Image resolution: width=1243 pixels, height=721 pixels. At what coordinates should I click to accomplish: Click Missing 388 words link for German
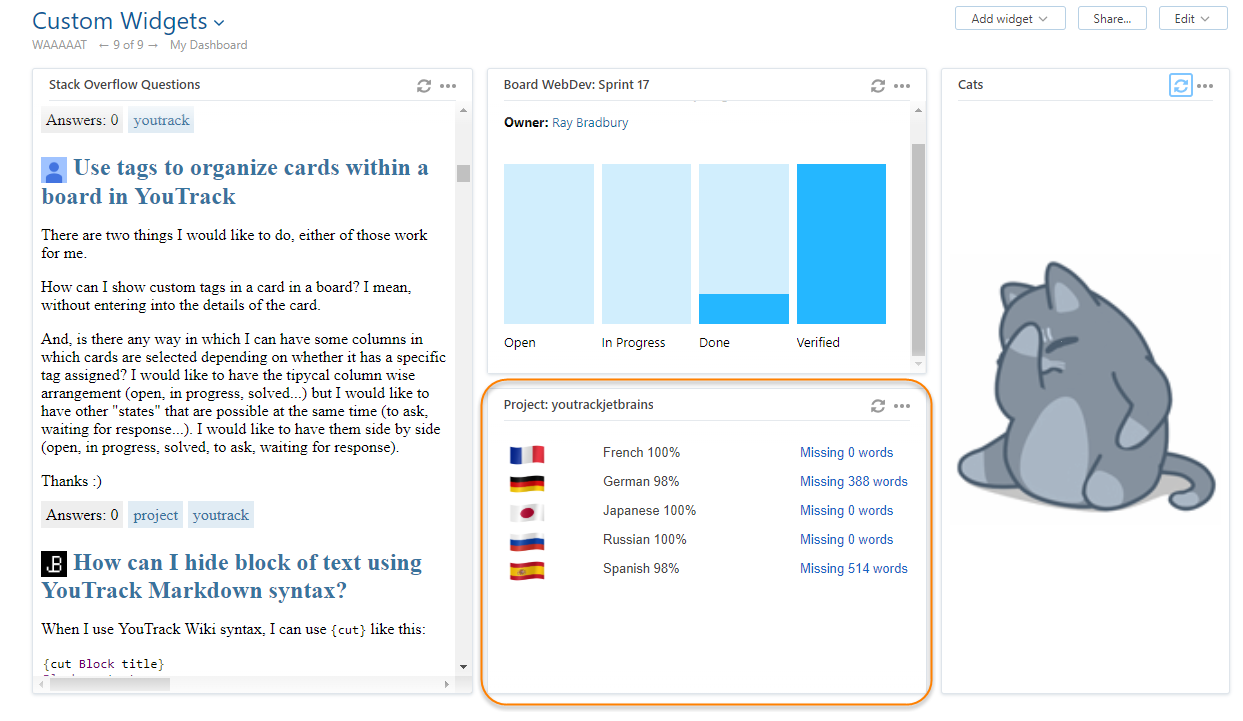pyautogui.click(x=854, y=481)
